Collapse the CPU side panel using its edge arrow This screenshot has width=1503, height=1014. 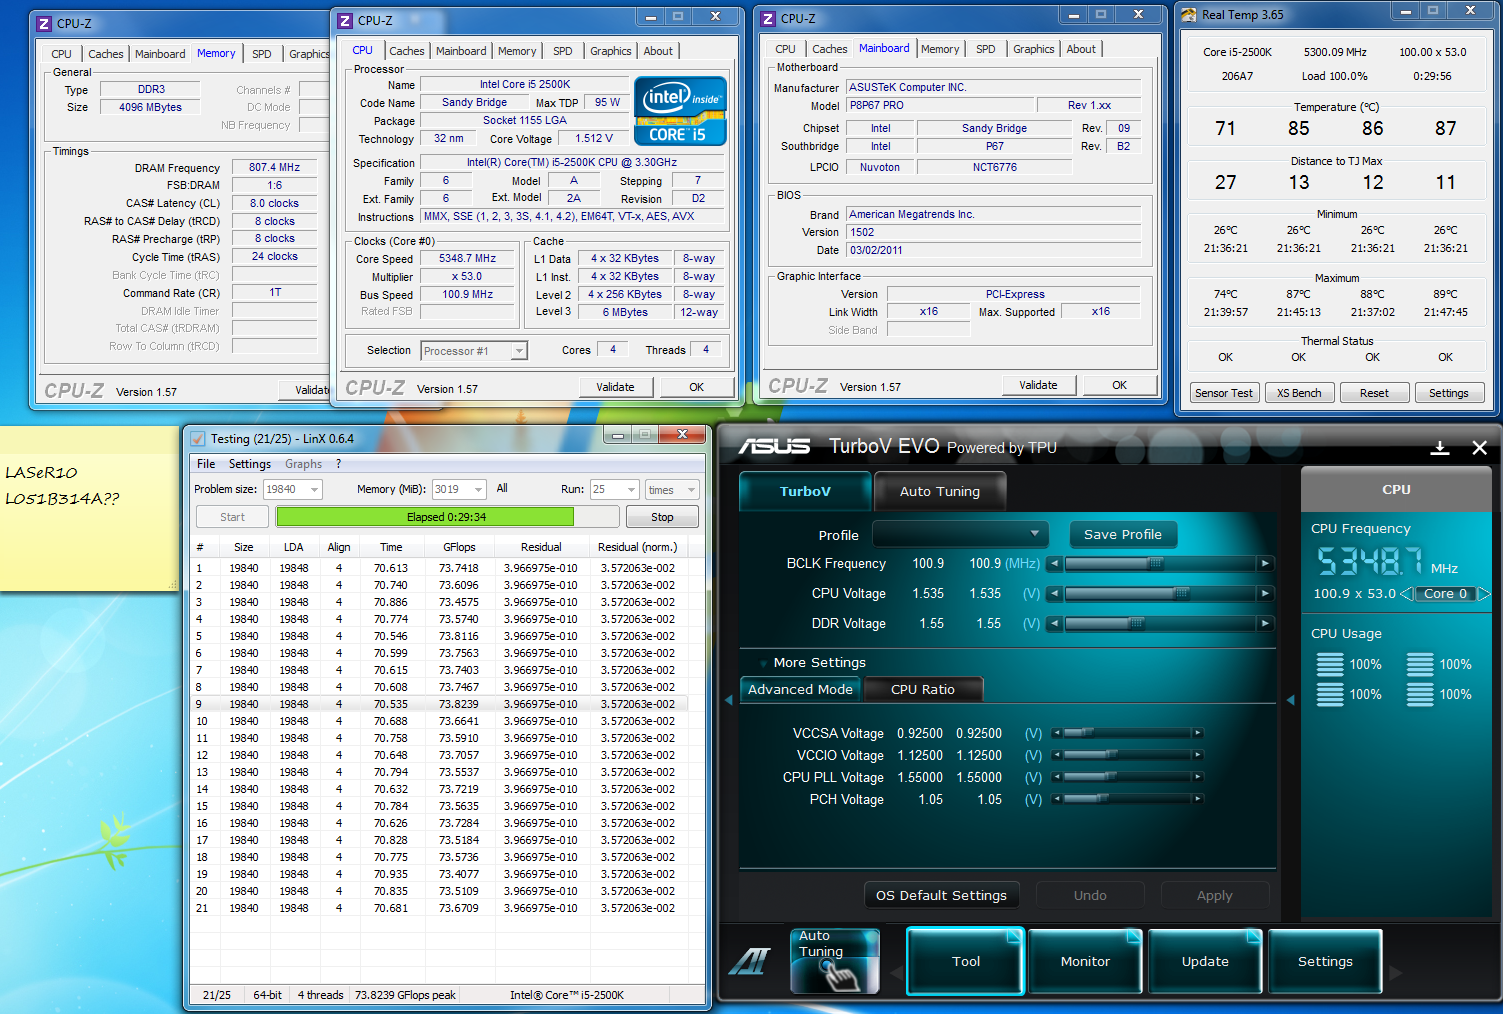[x=1291, y=700]
